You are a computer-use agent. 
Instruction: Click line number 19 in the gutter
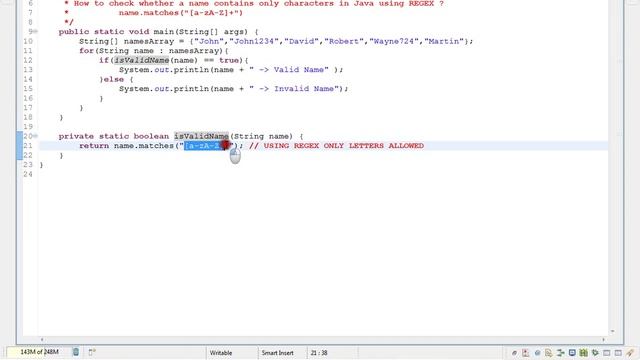tap(28, 127)
